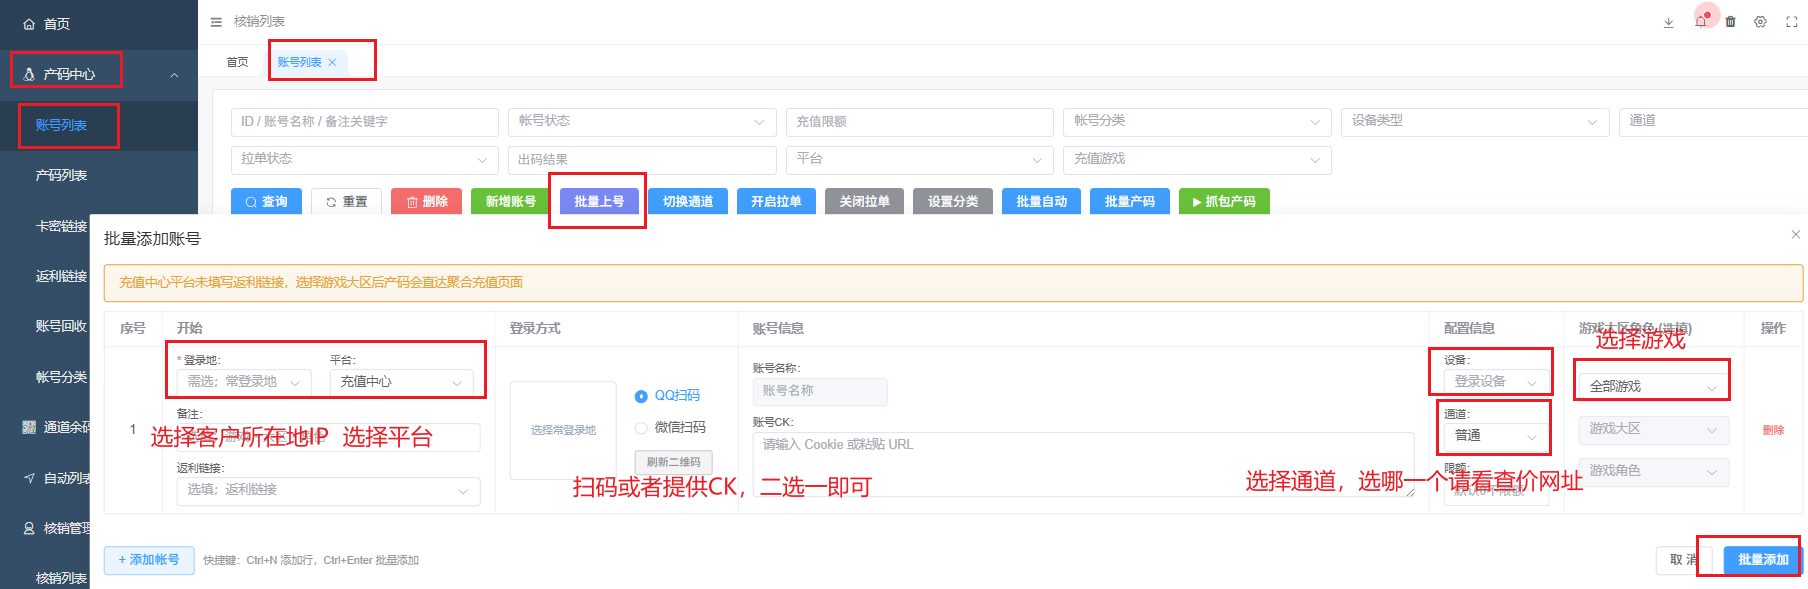
Task: Click the 刷新二维码 button
Action: (x=673, y=462)
